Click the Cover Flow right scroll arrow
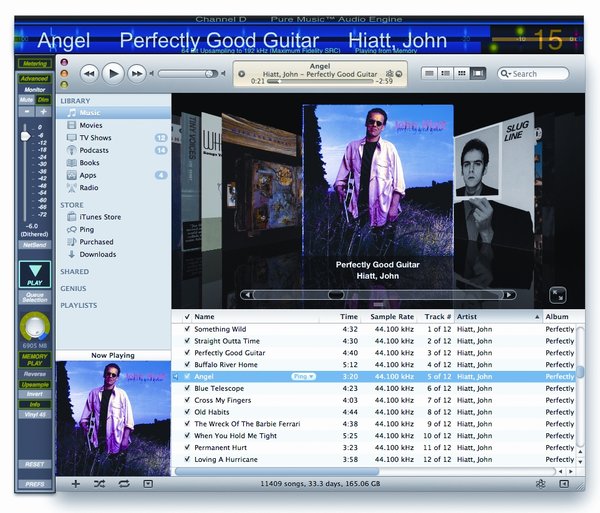600x513 pixels. (509, 295)
